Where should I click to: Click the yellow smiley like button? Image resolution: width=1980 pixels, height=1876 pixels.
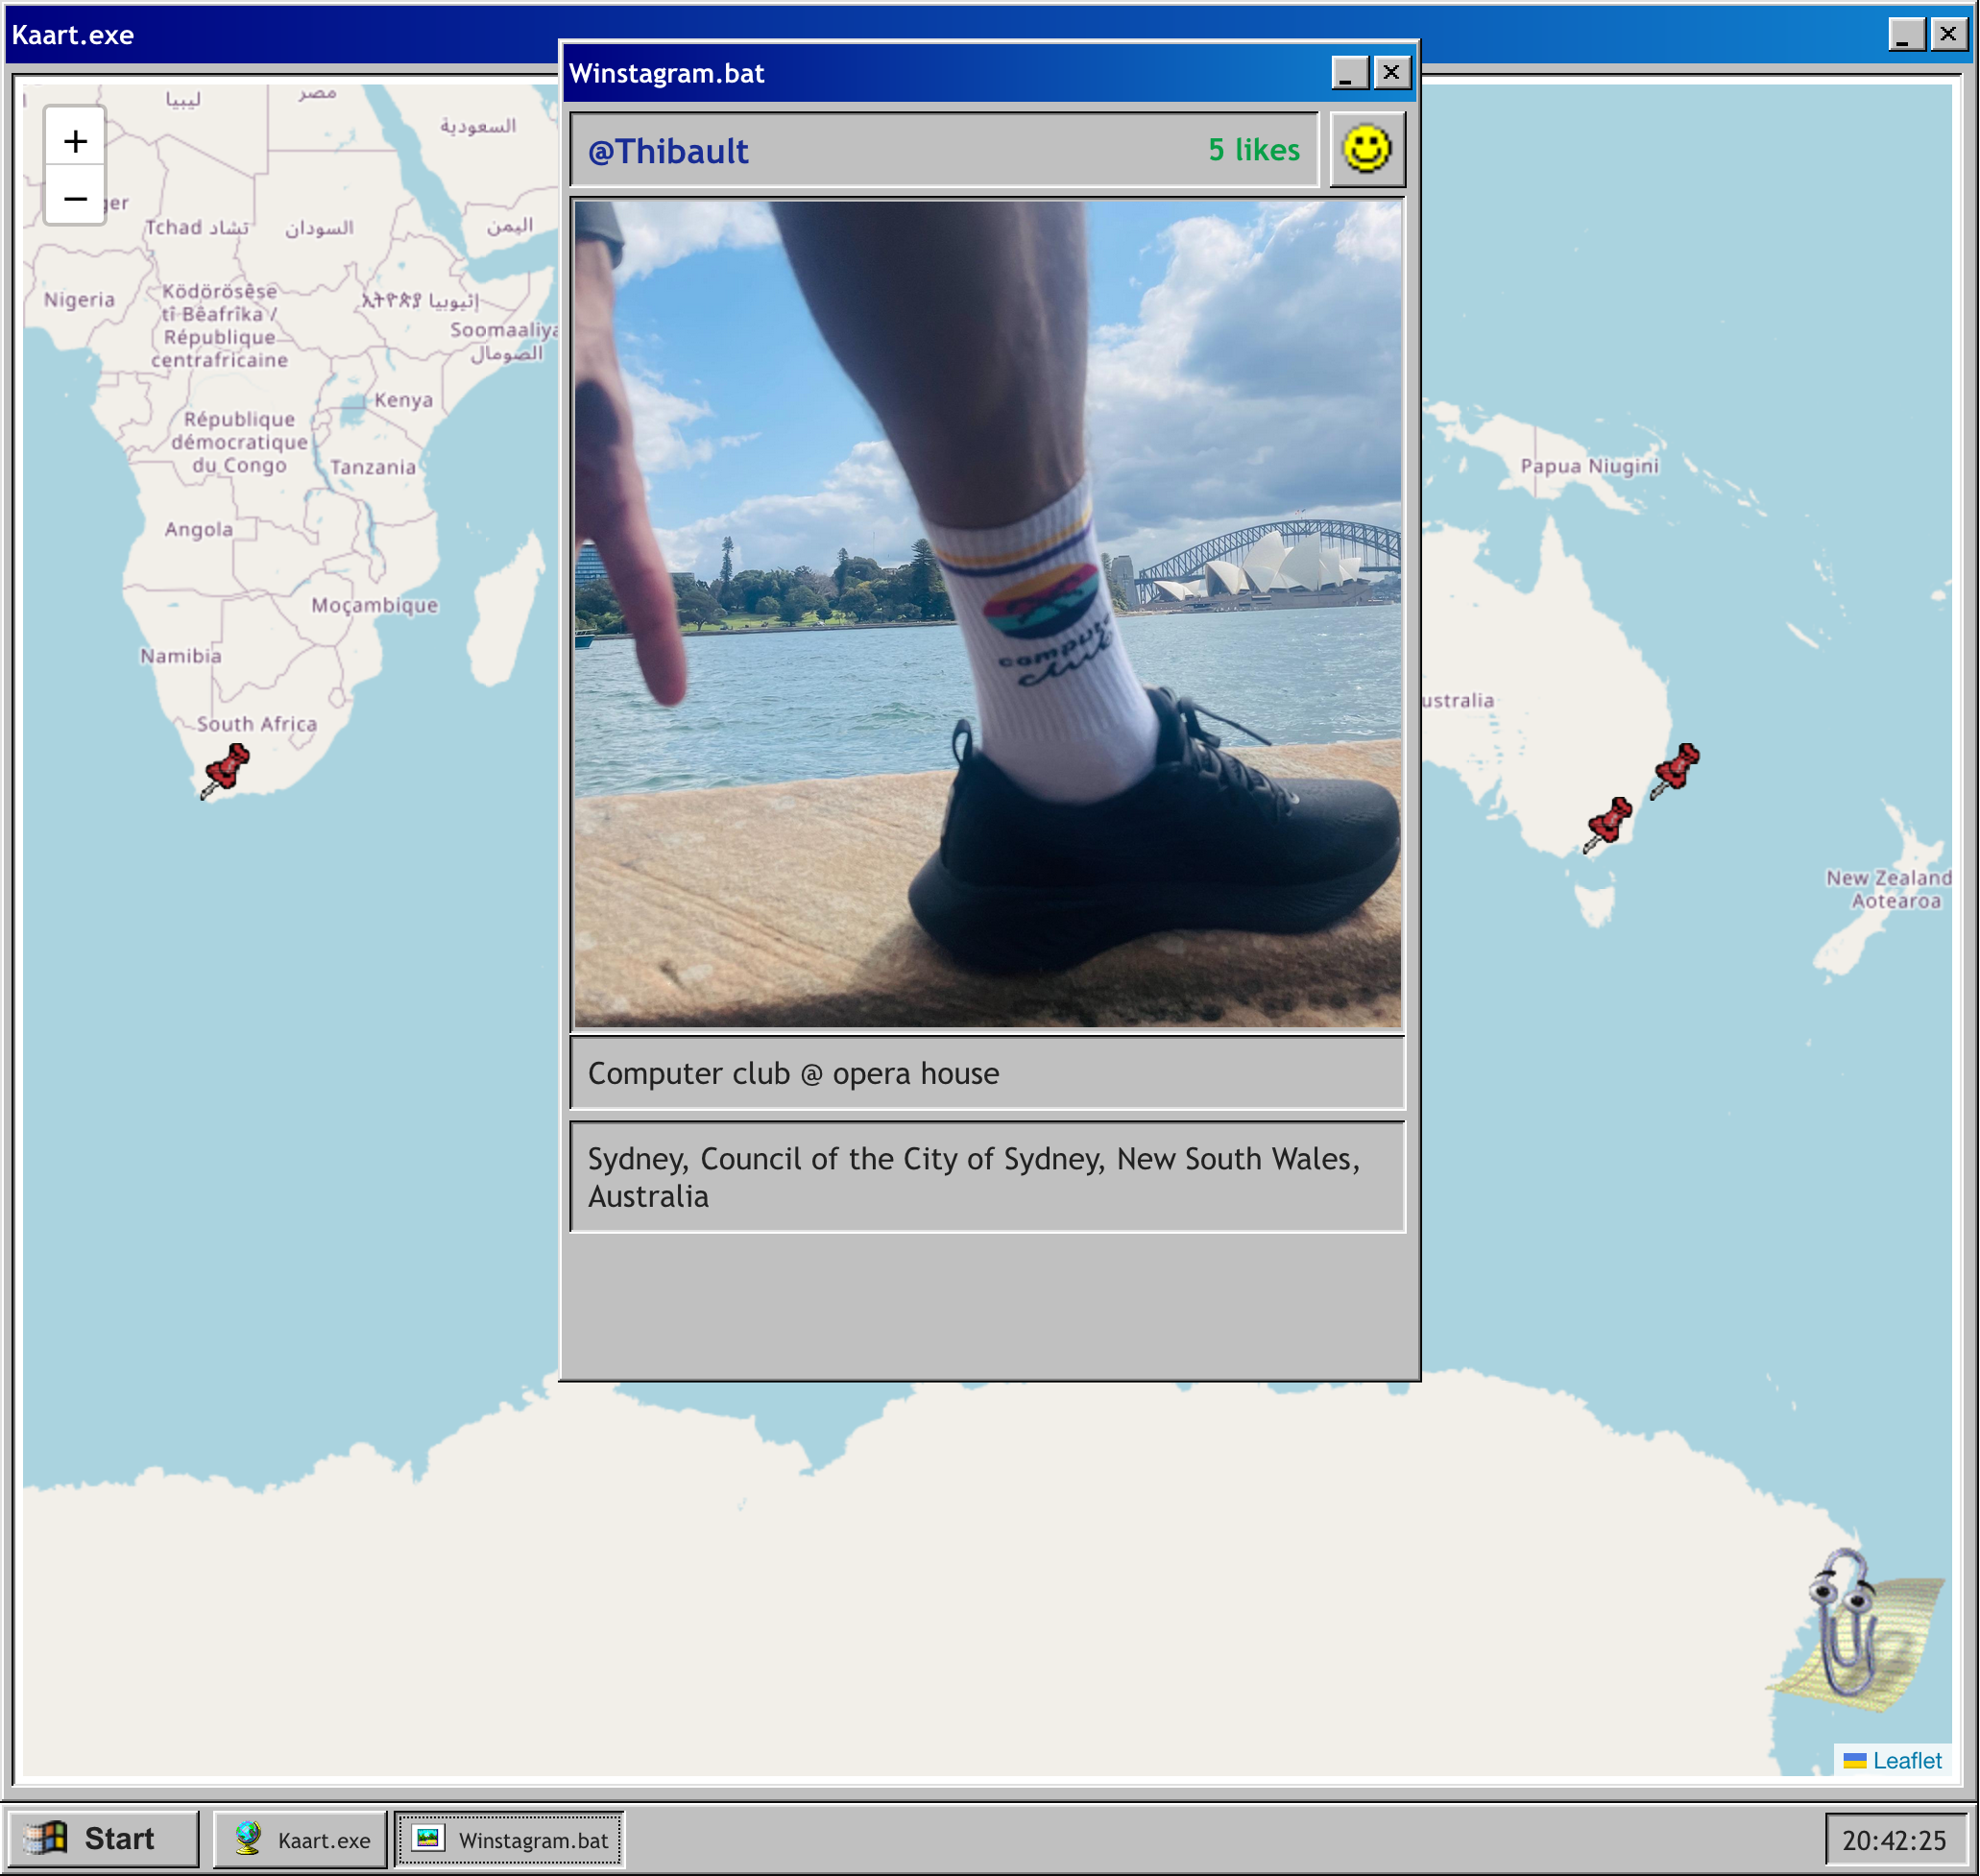(x=1366, y=150)
